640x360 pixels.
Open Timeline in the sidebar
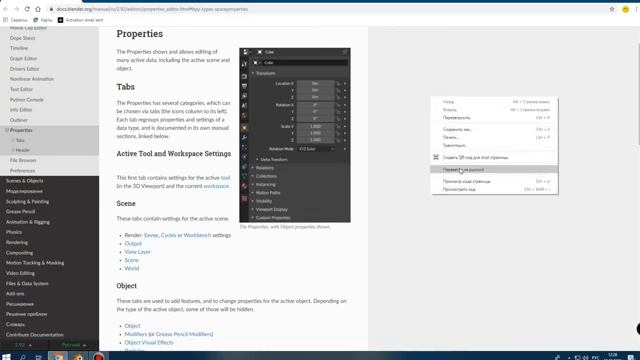pos(19,48)
